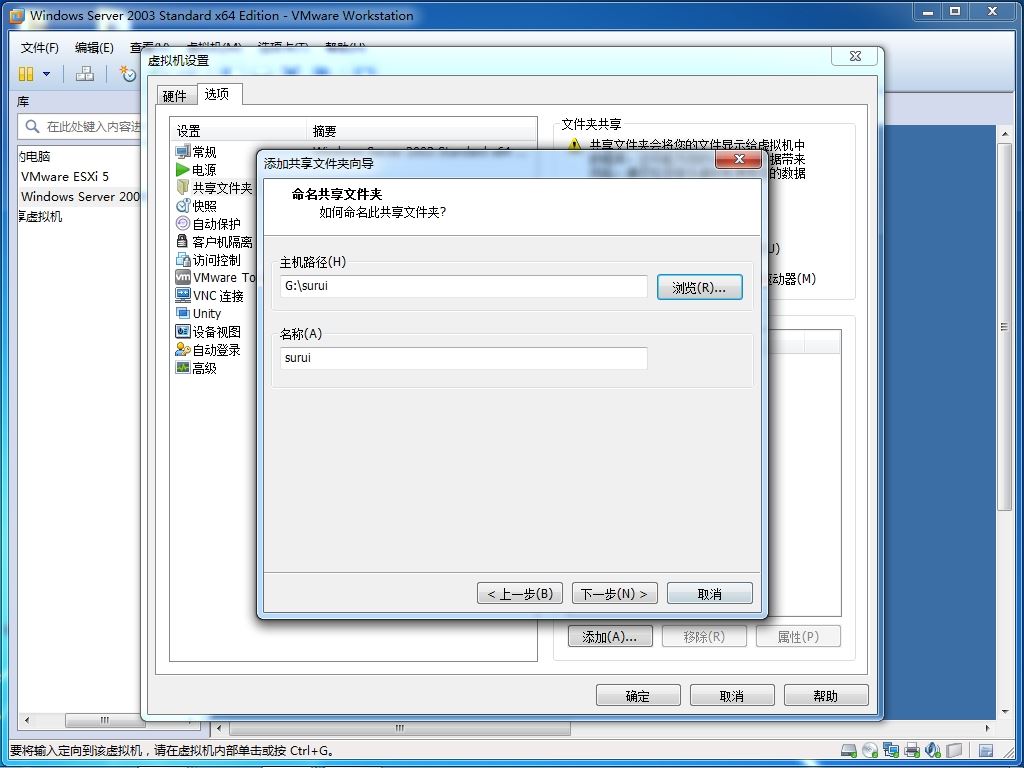Select the 高级 advanced icon
The image size is (1024, 768).
(x=183, y=368)
